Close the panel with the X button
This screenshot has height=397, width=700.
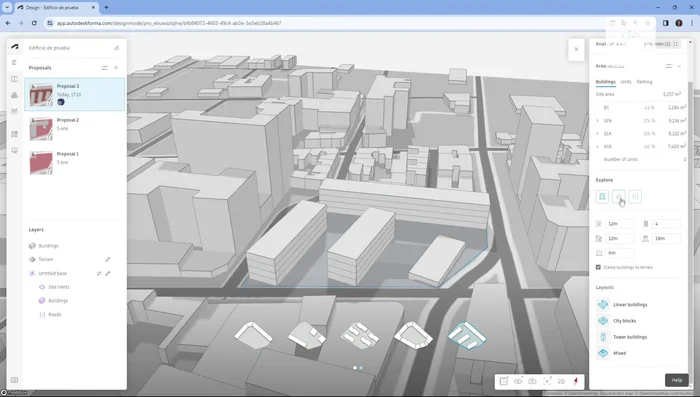pyautogui.click(x=576, y=50)
